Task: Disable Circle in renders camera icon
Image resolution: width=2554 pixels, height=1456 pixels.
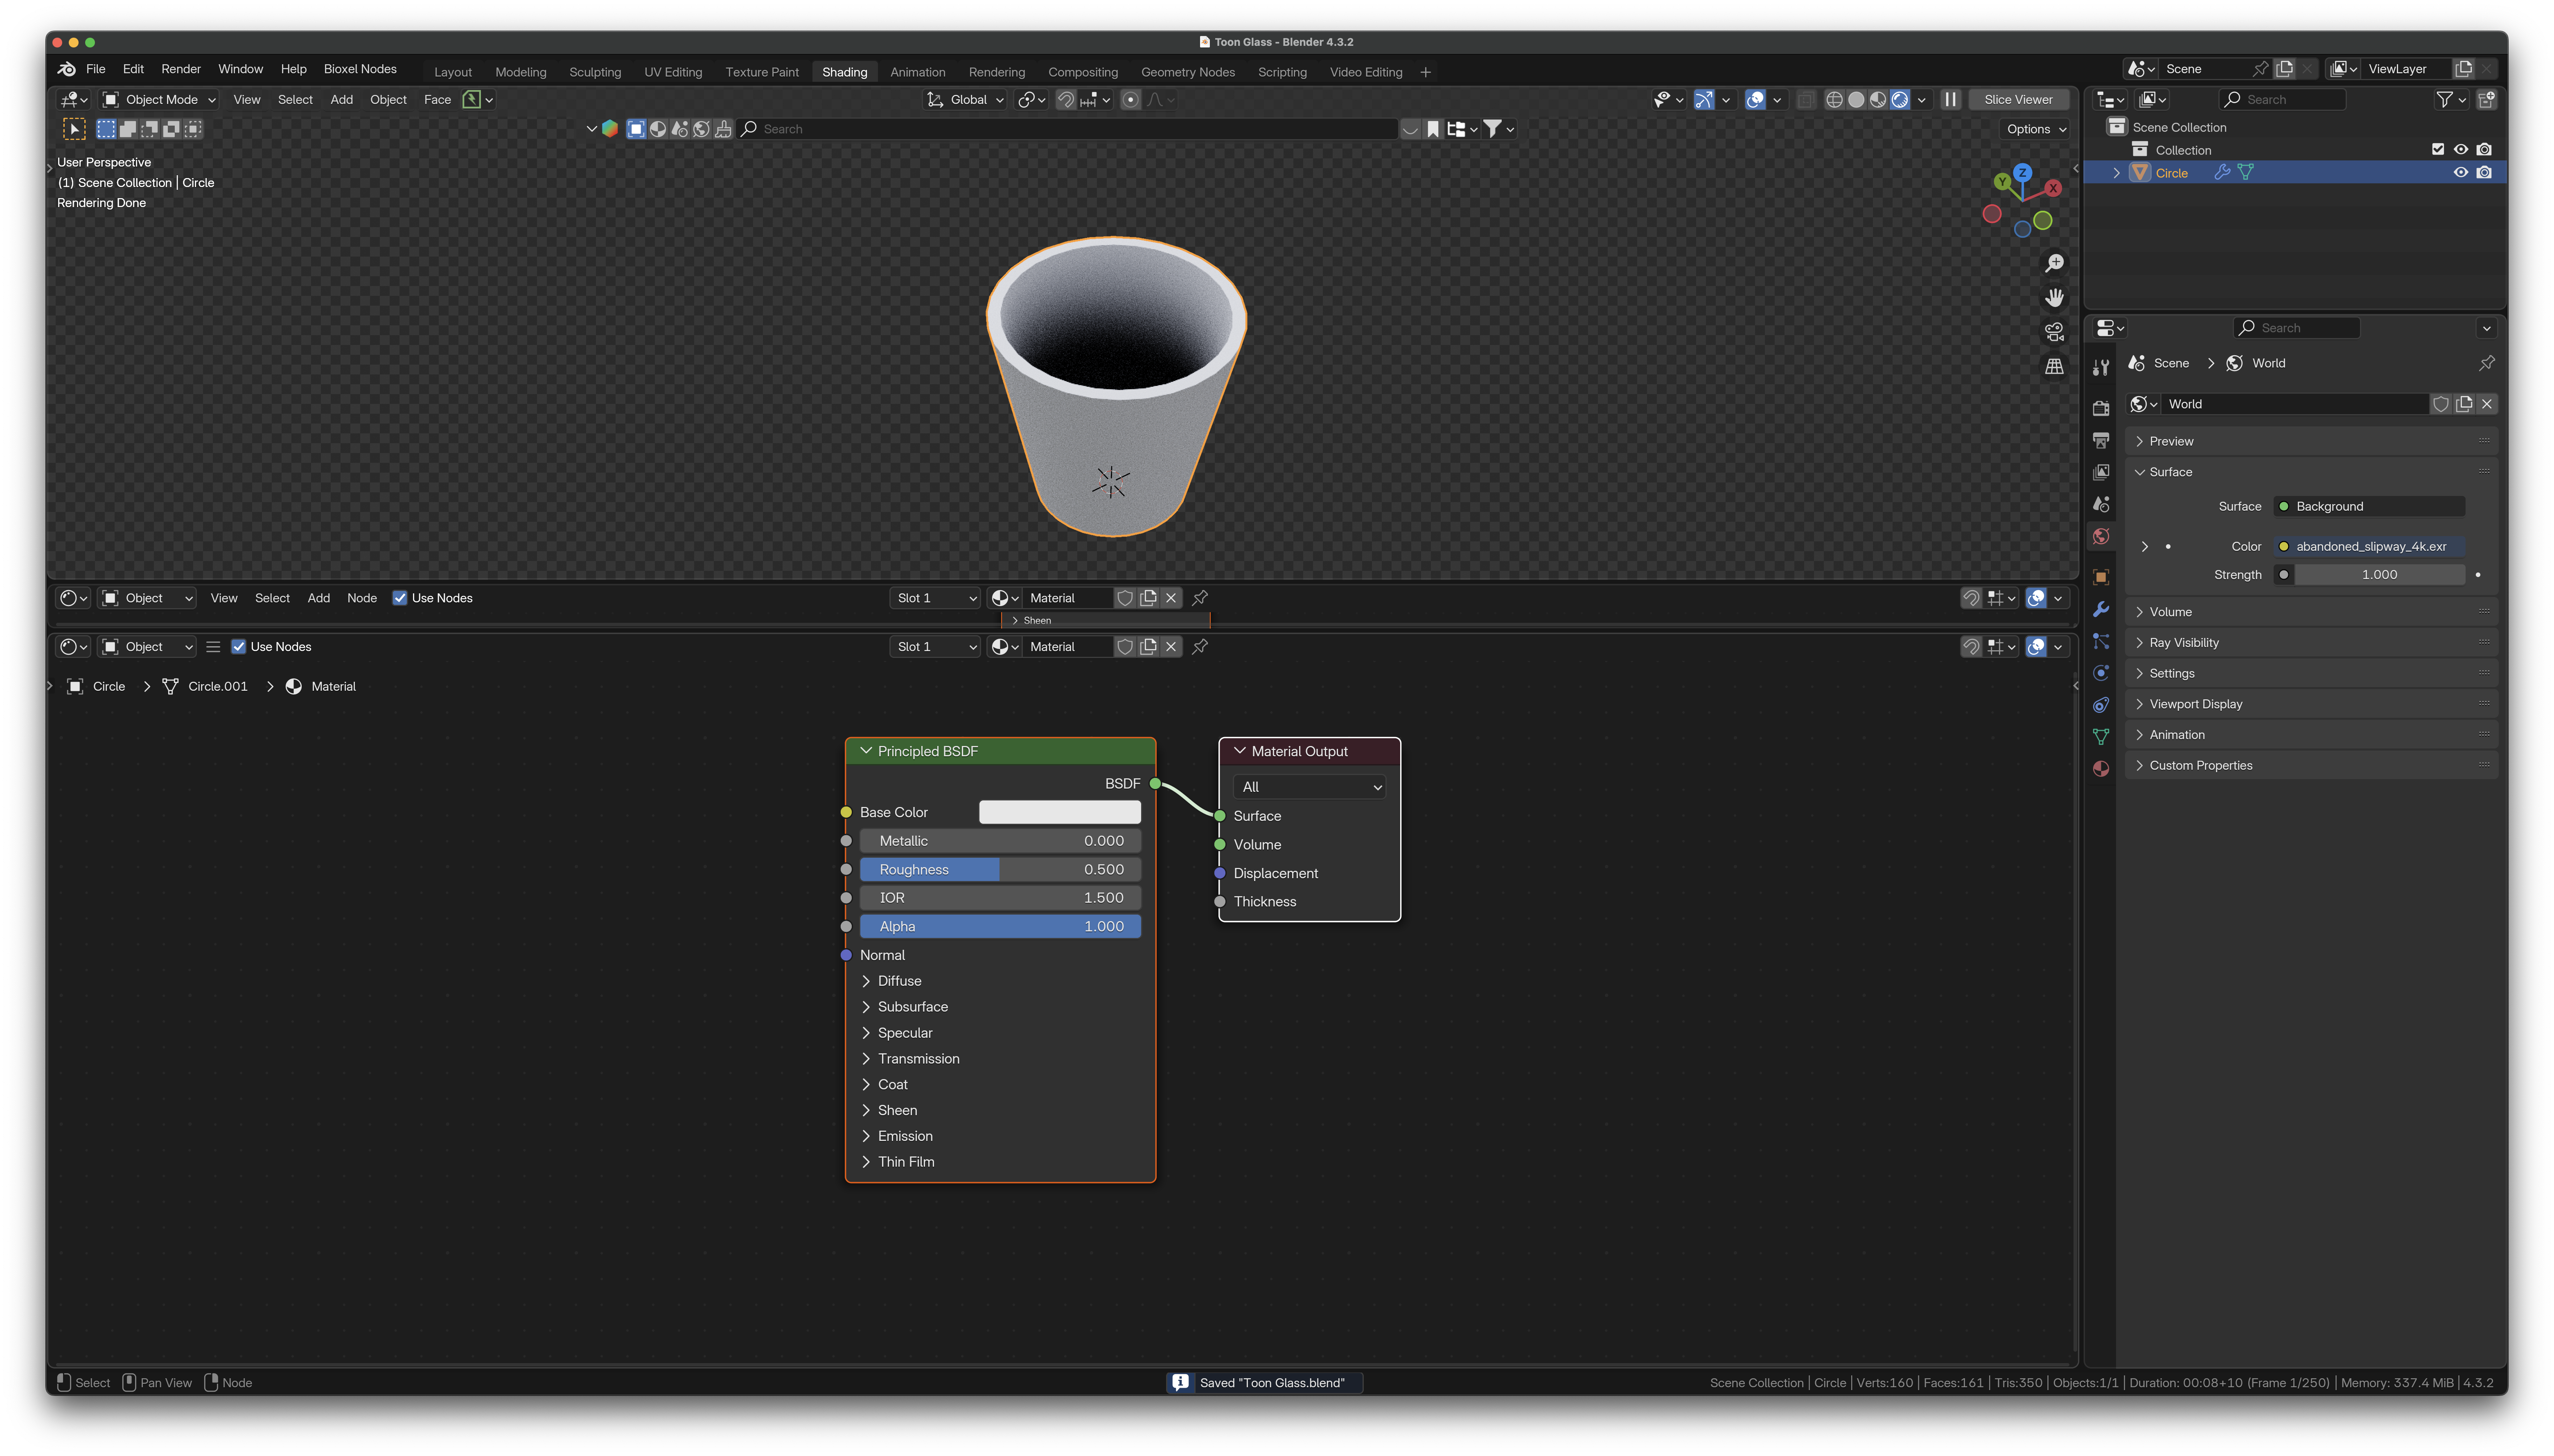Action: (x=2484, y=173)
